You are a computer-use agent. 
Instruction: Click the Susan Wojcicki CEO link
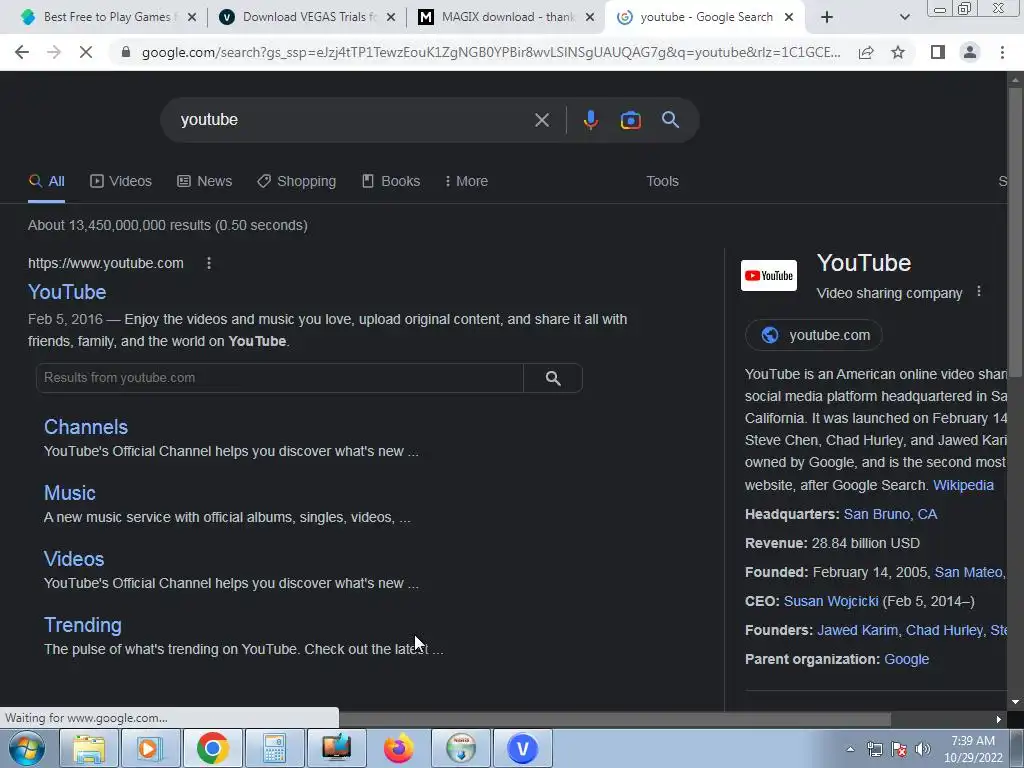pos(831,601)
